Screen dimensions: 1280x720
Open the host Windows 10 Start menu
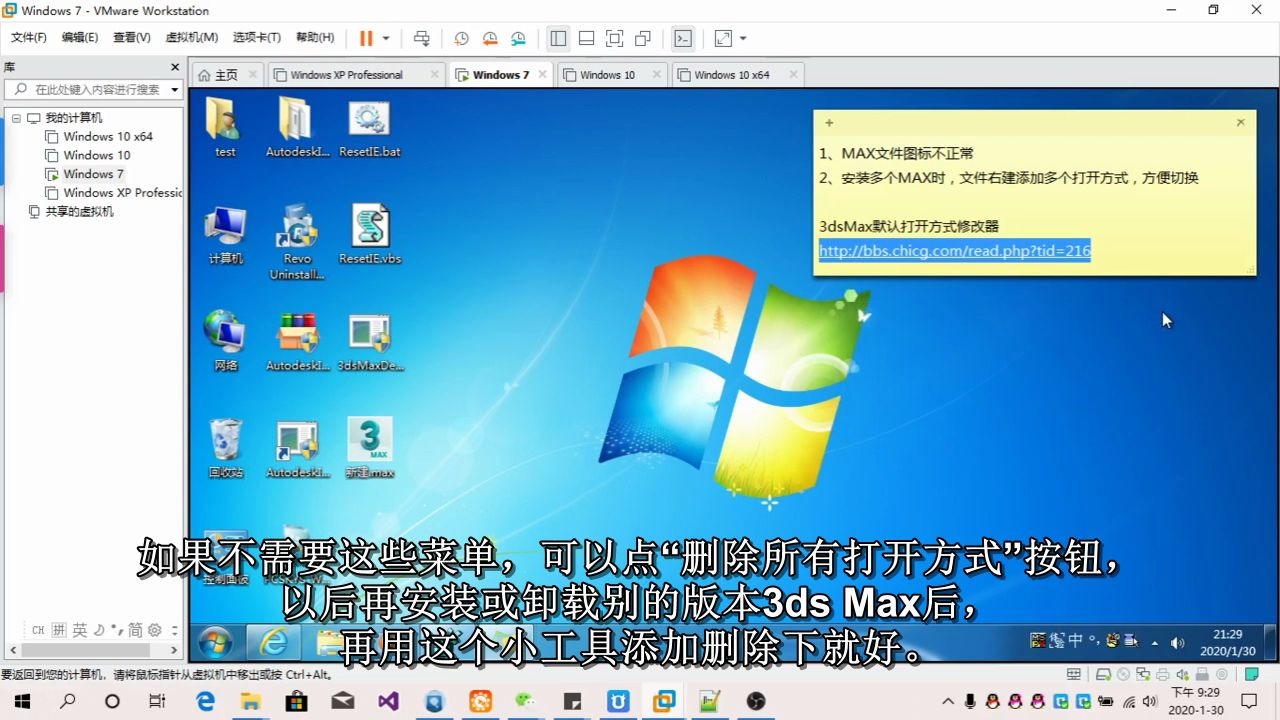22,702
